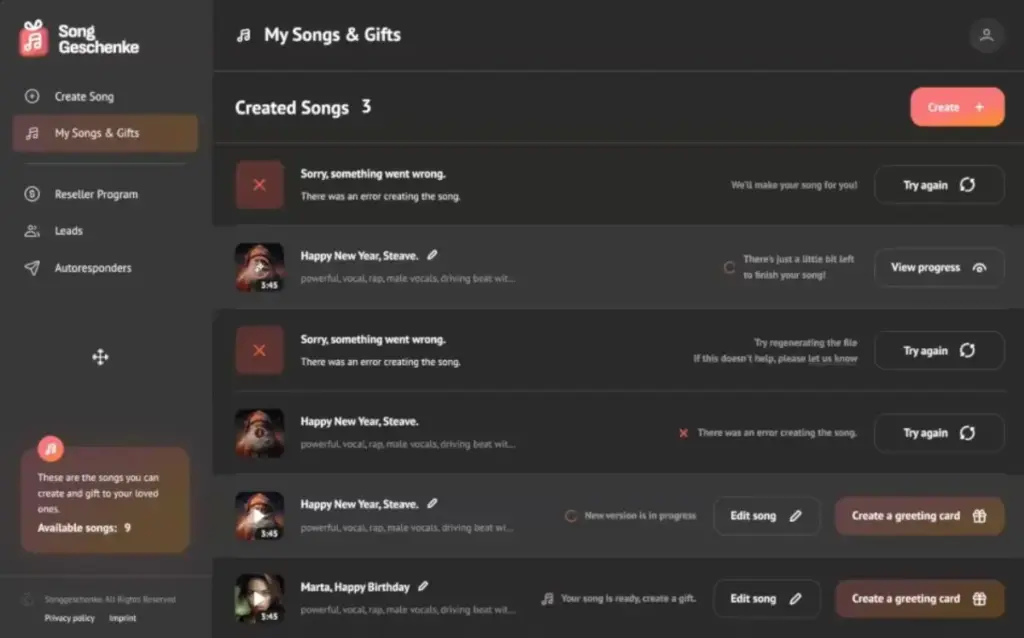This screenshot has width=1024, height=638.
Task: Click the loading spinner beside New version in progress
Action: coord(571,516)
